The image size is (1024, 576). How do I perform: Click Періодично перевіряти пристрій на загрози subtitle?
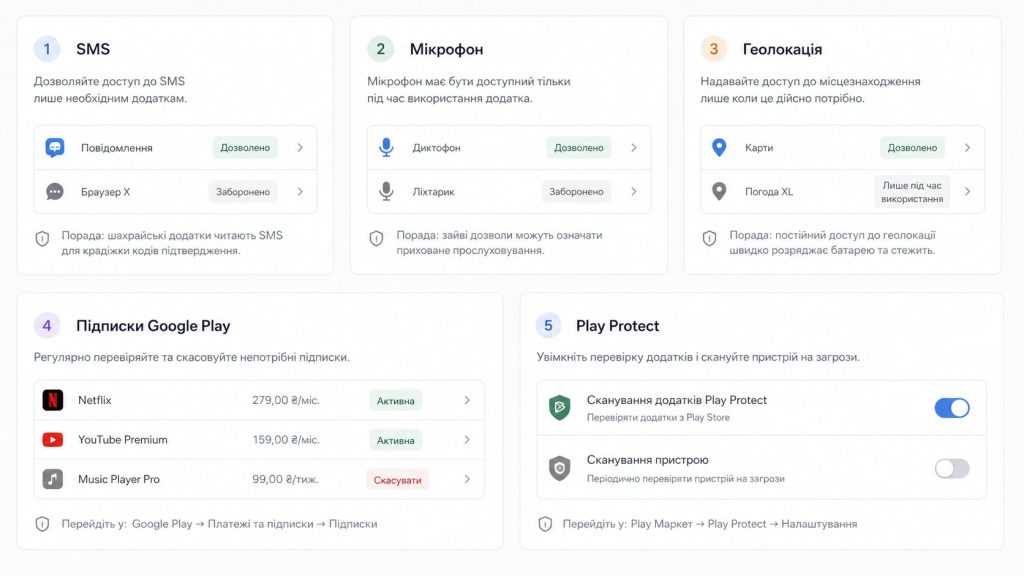point(686,478)
